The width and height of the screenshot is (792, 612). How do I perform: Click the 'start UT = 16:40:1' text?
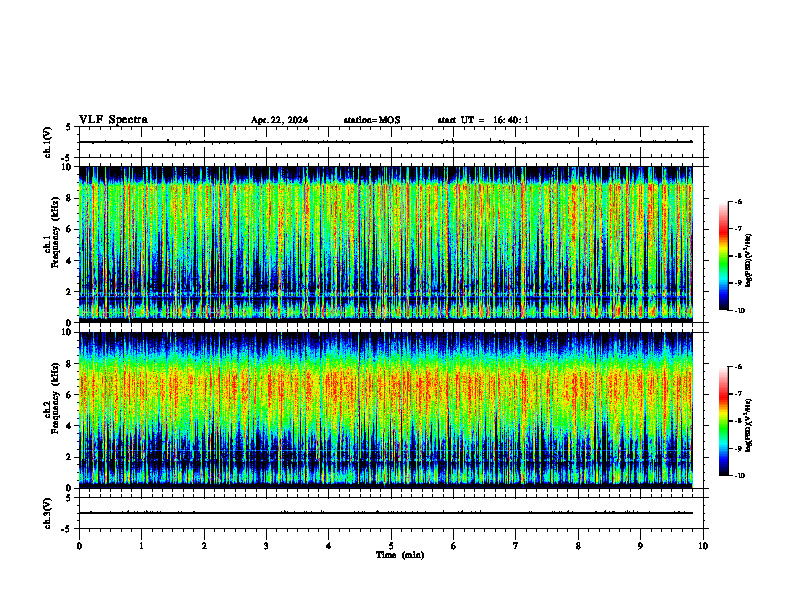click(483, 120)
